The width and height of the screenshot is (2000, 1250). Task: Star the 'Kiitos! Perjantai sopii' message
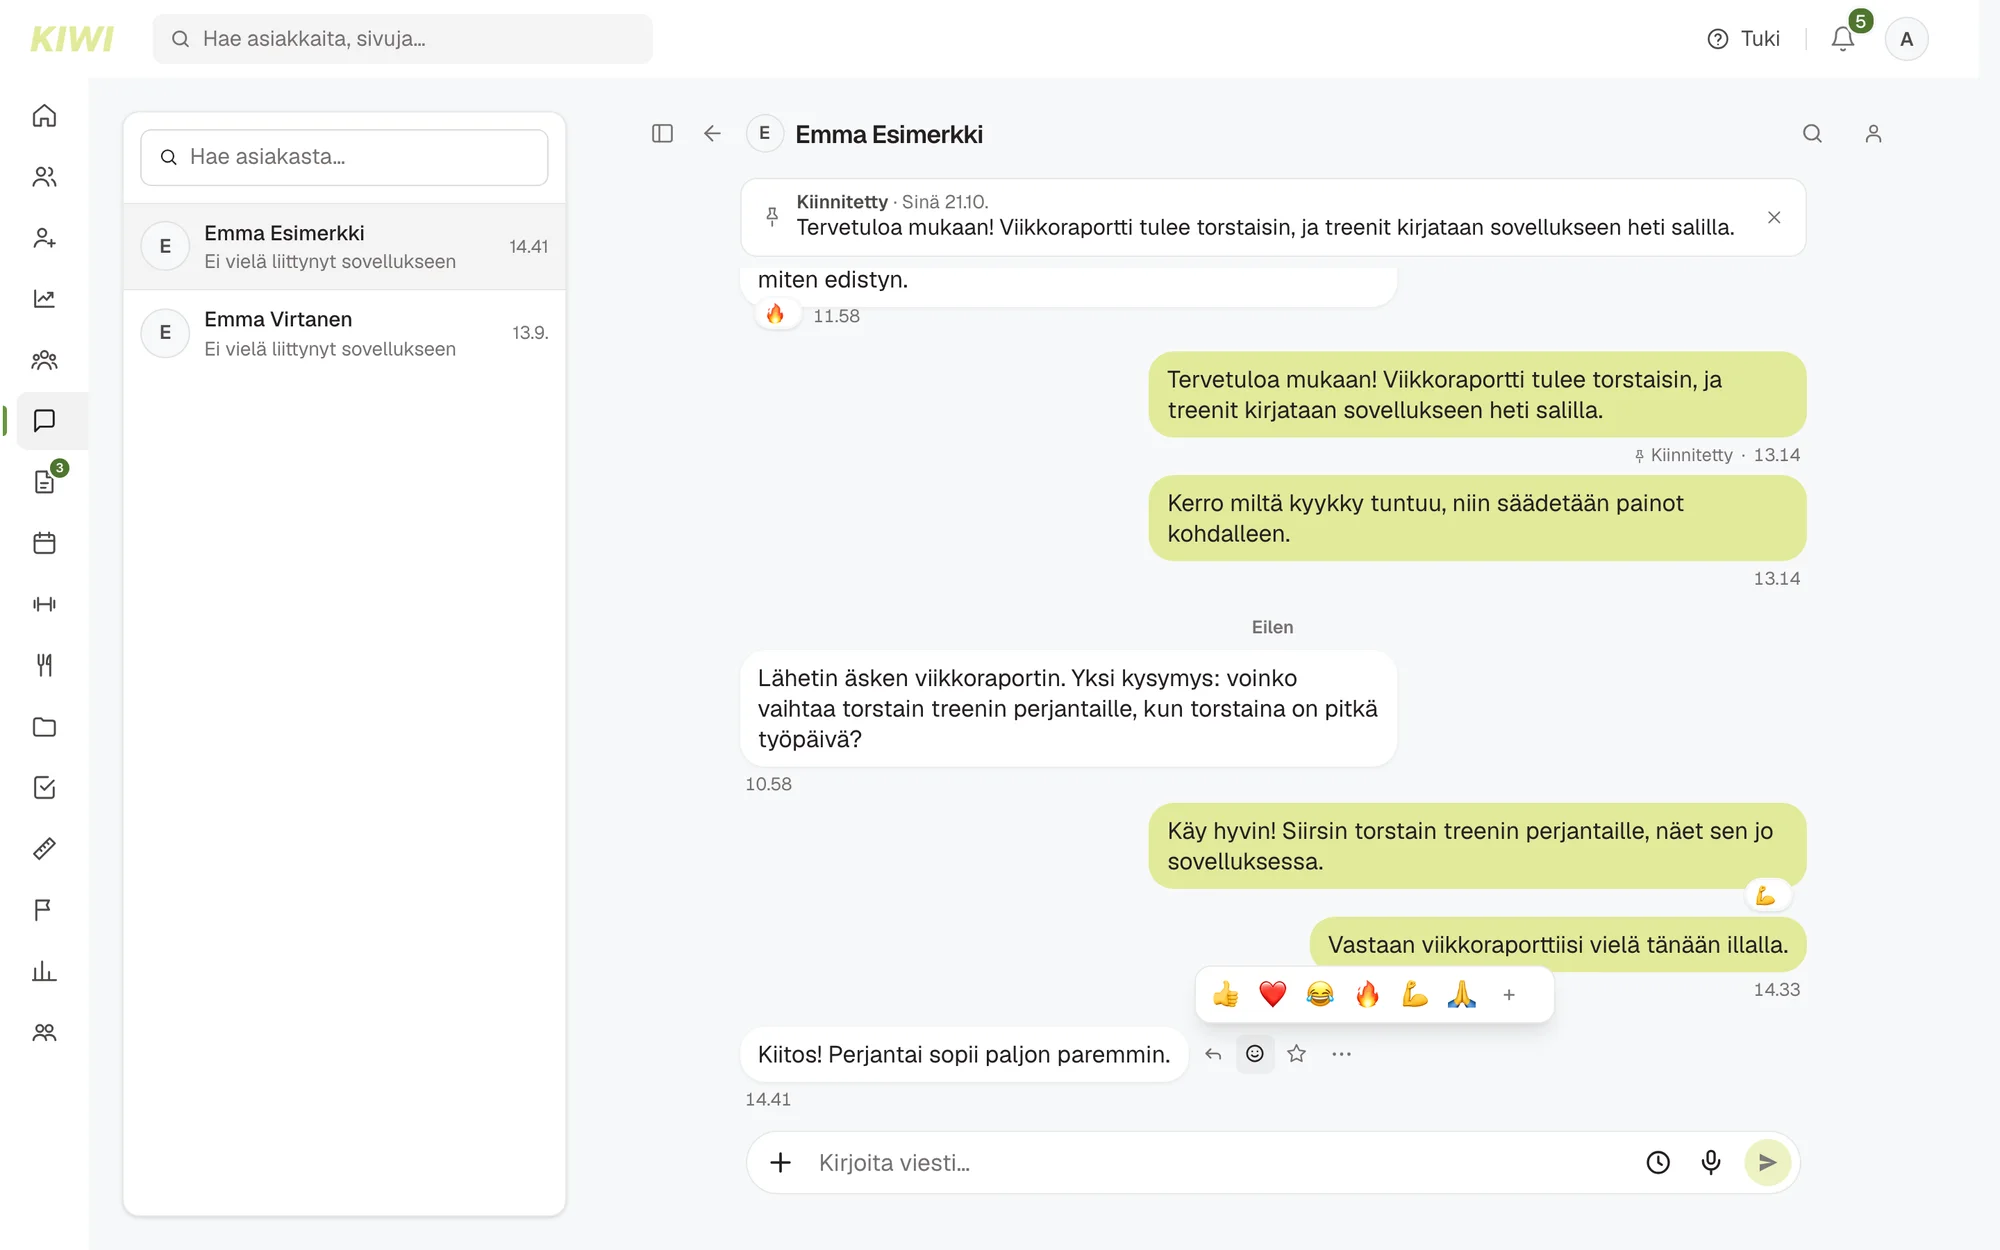1297,1054
